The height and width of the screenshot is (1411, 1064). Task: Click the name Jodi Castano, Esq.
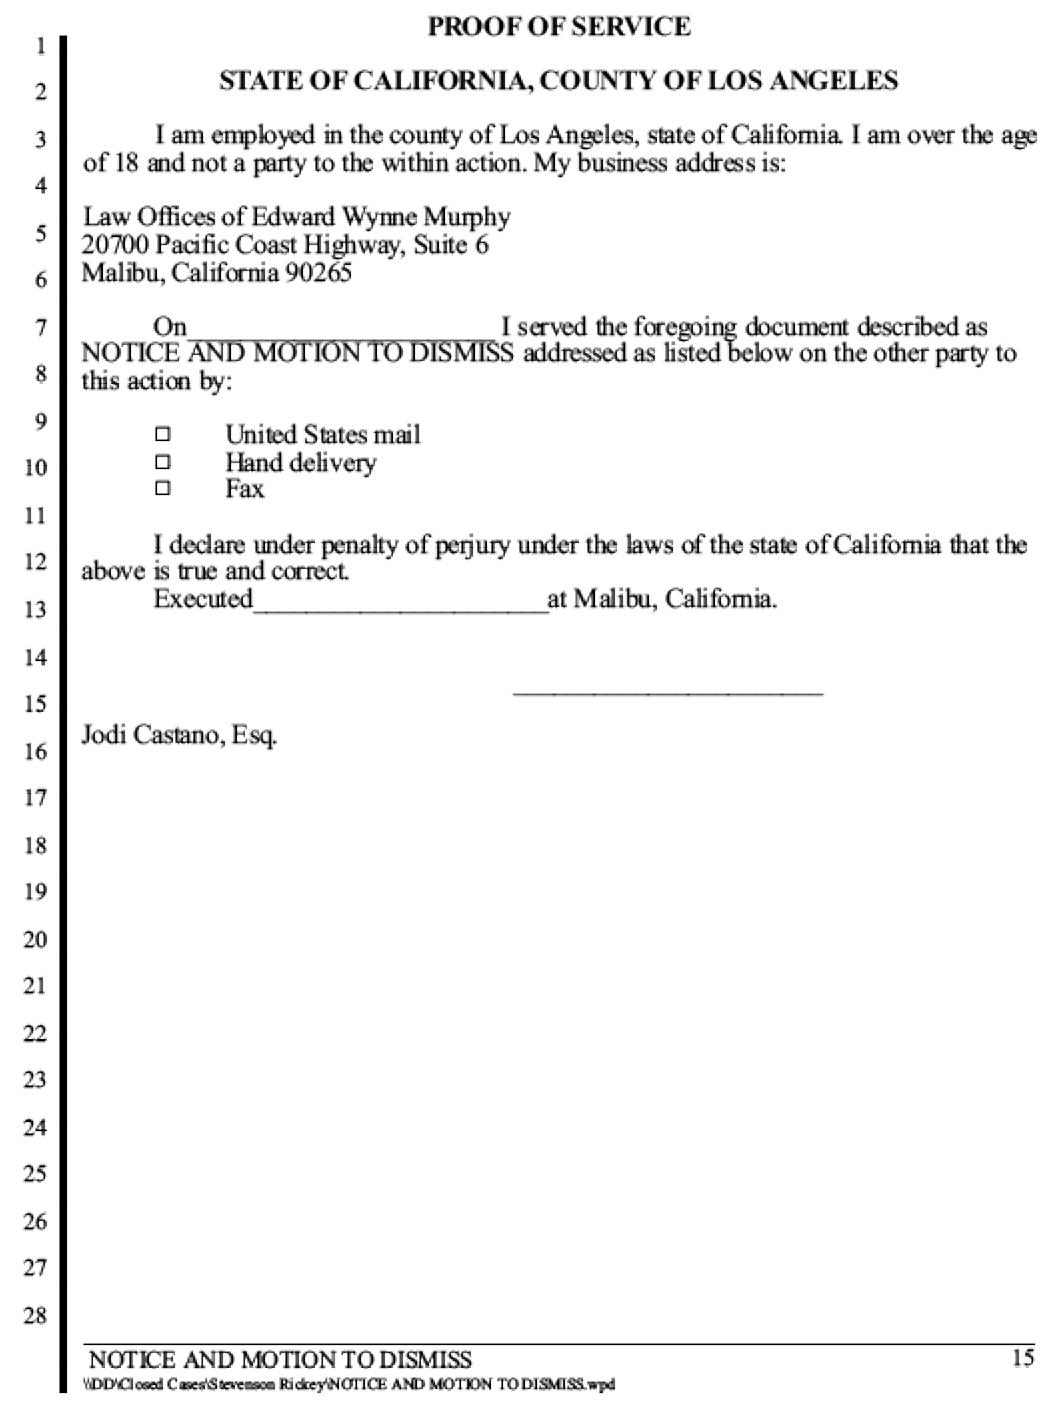click(179, 737)
